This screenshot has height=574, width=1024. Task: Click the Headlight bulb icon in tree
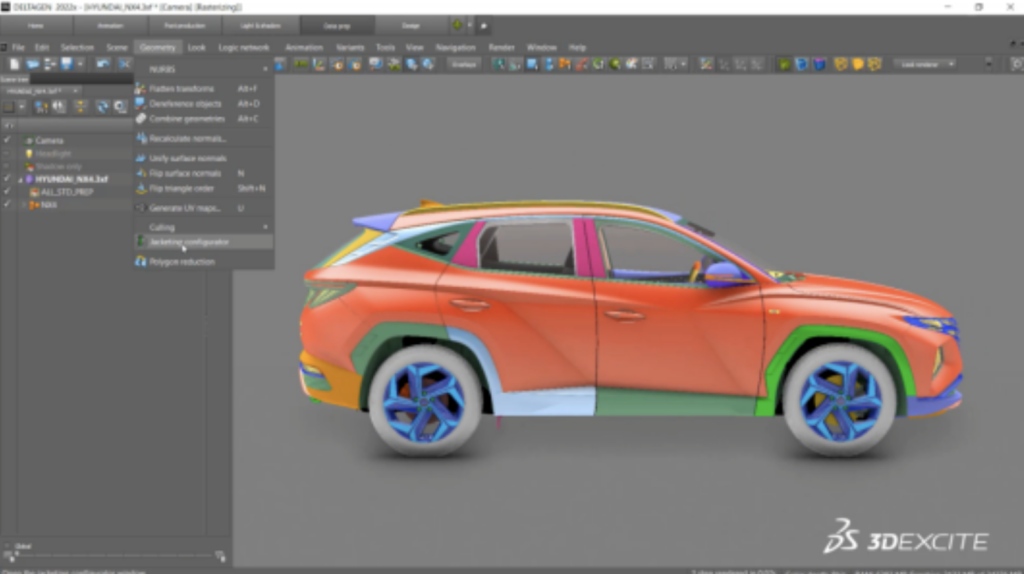[x=29, y=153]
